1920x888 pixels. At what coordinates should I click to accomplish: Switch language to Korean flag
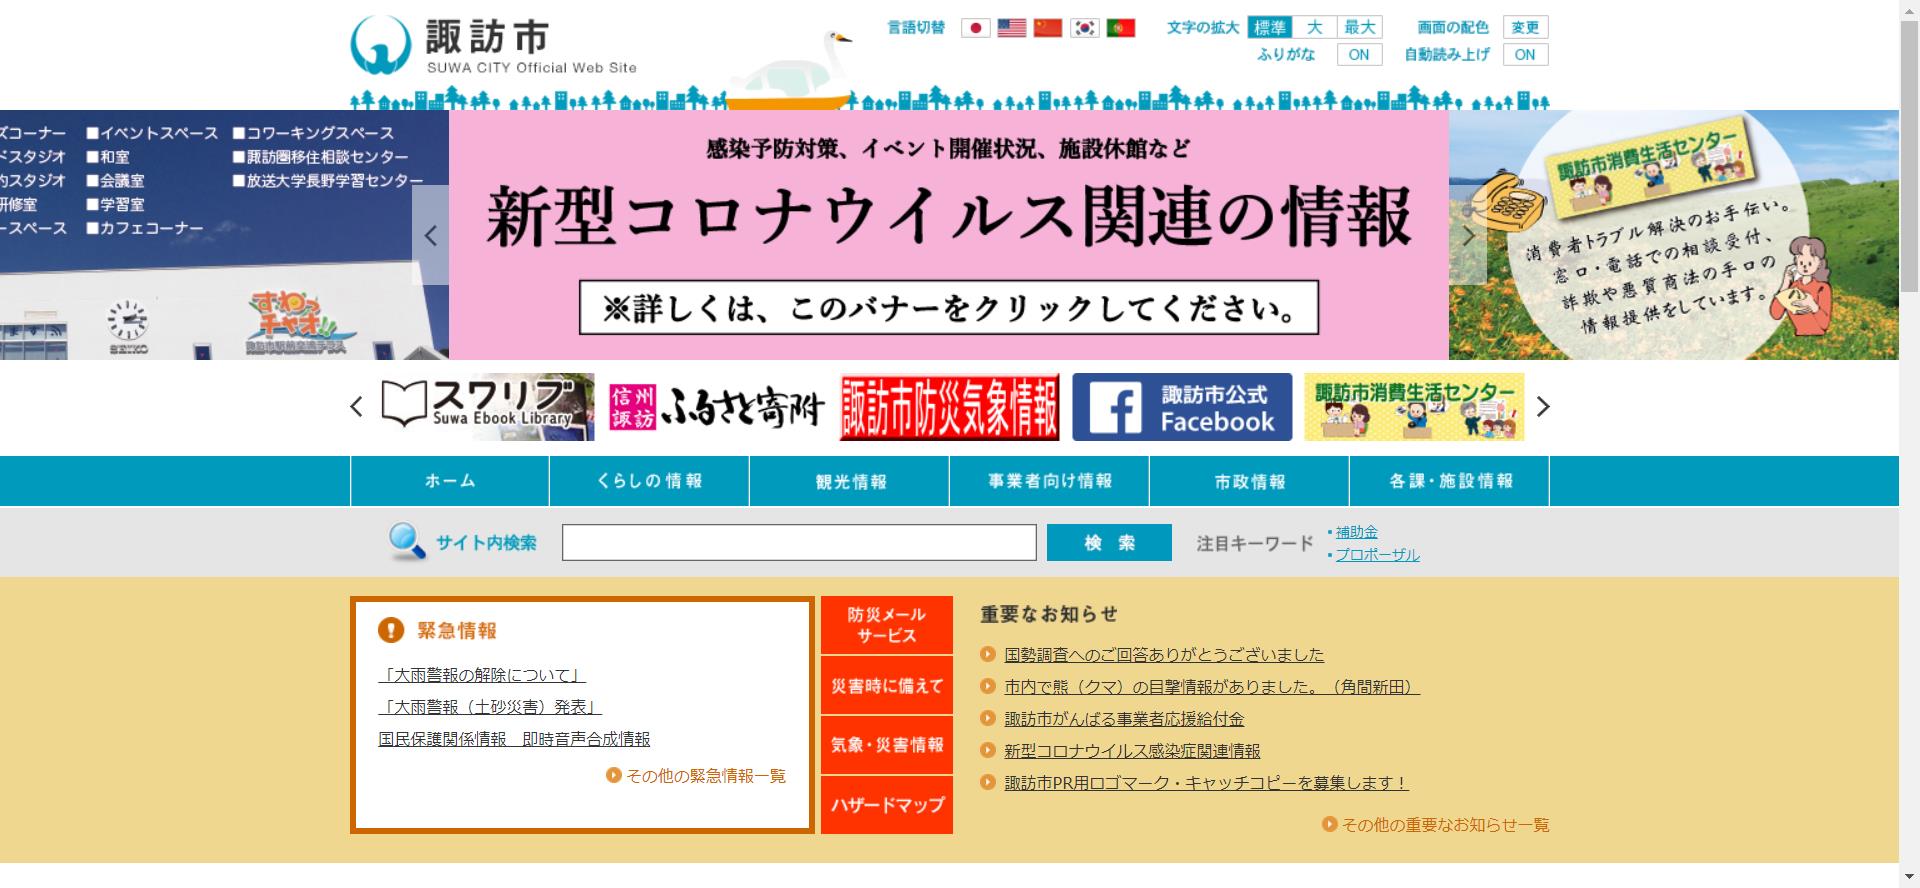pos(1084,28)
